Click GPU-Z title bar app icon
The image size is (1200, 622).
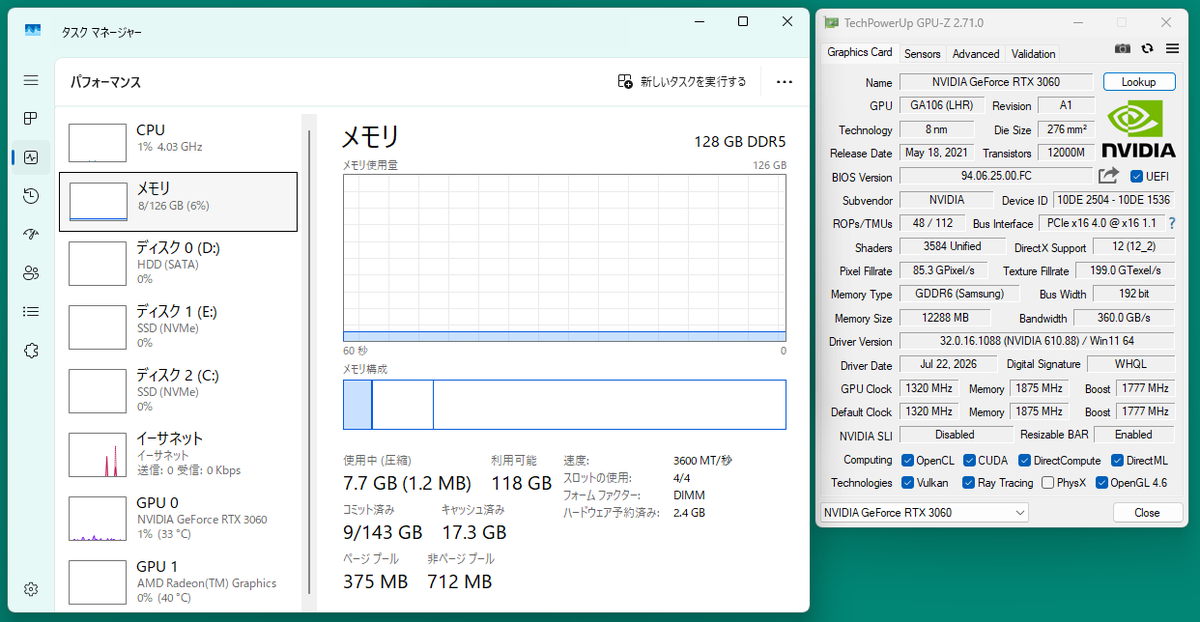(831, 22)
